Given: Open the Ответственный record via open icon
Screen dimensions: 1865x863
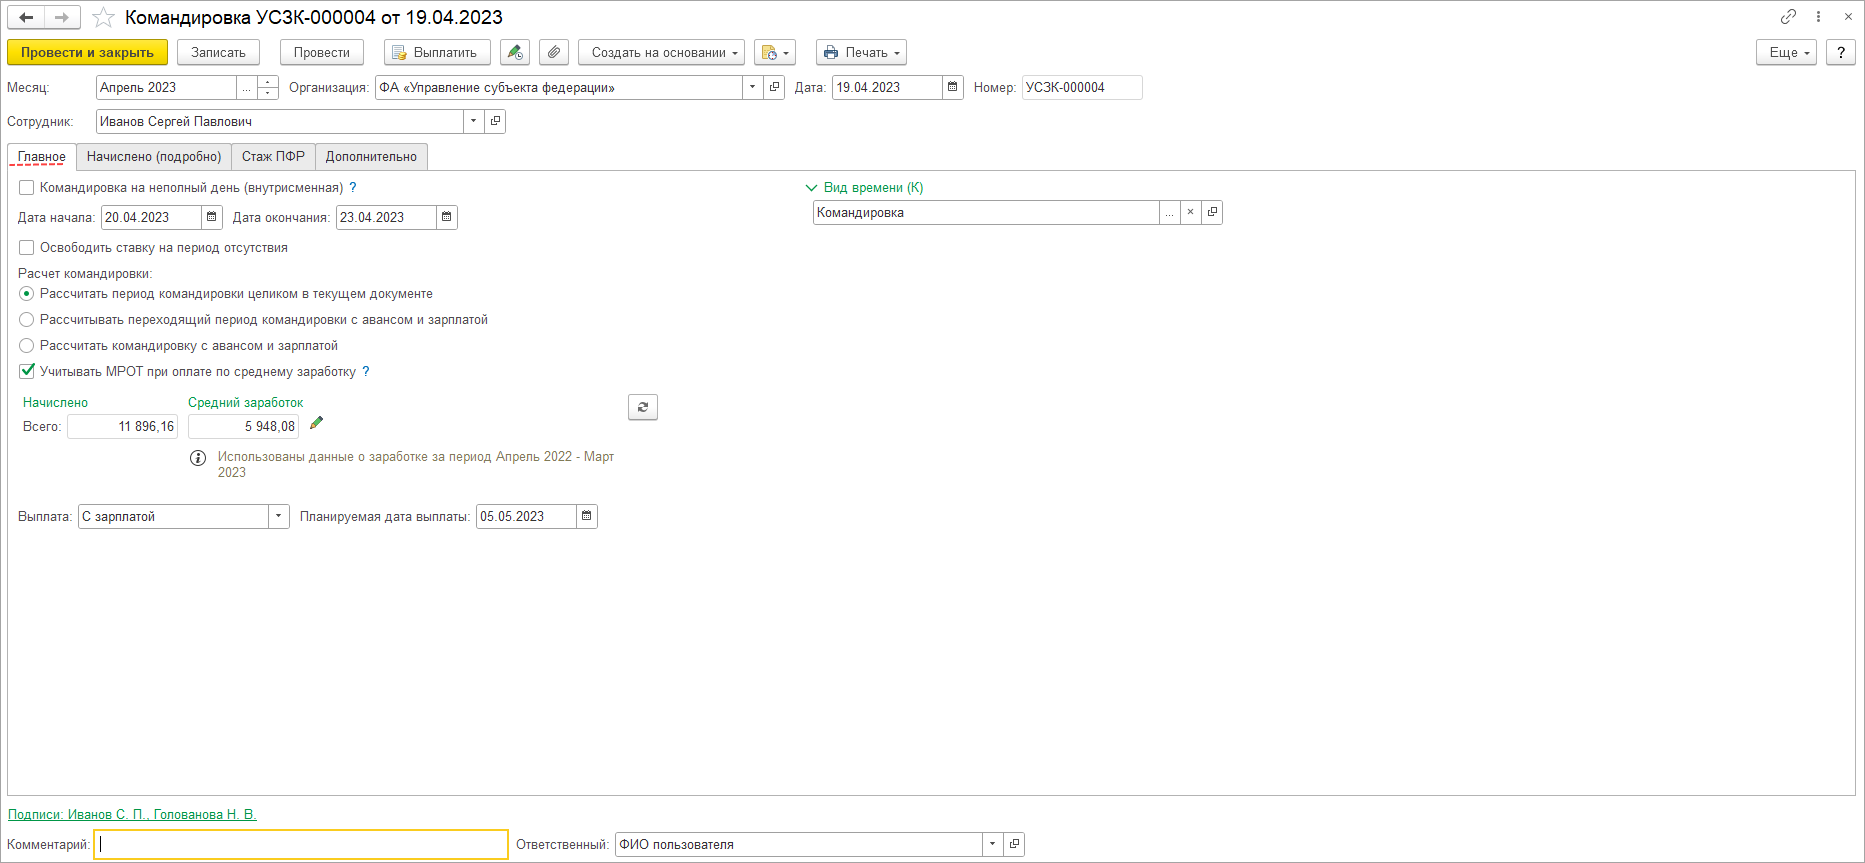Looking at the screenshot, I should coord(1014,844).
